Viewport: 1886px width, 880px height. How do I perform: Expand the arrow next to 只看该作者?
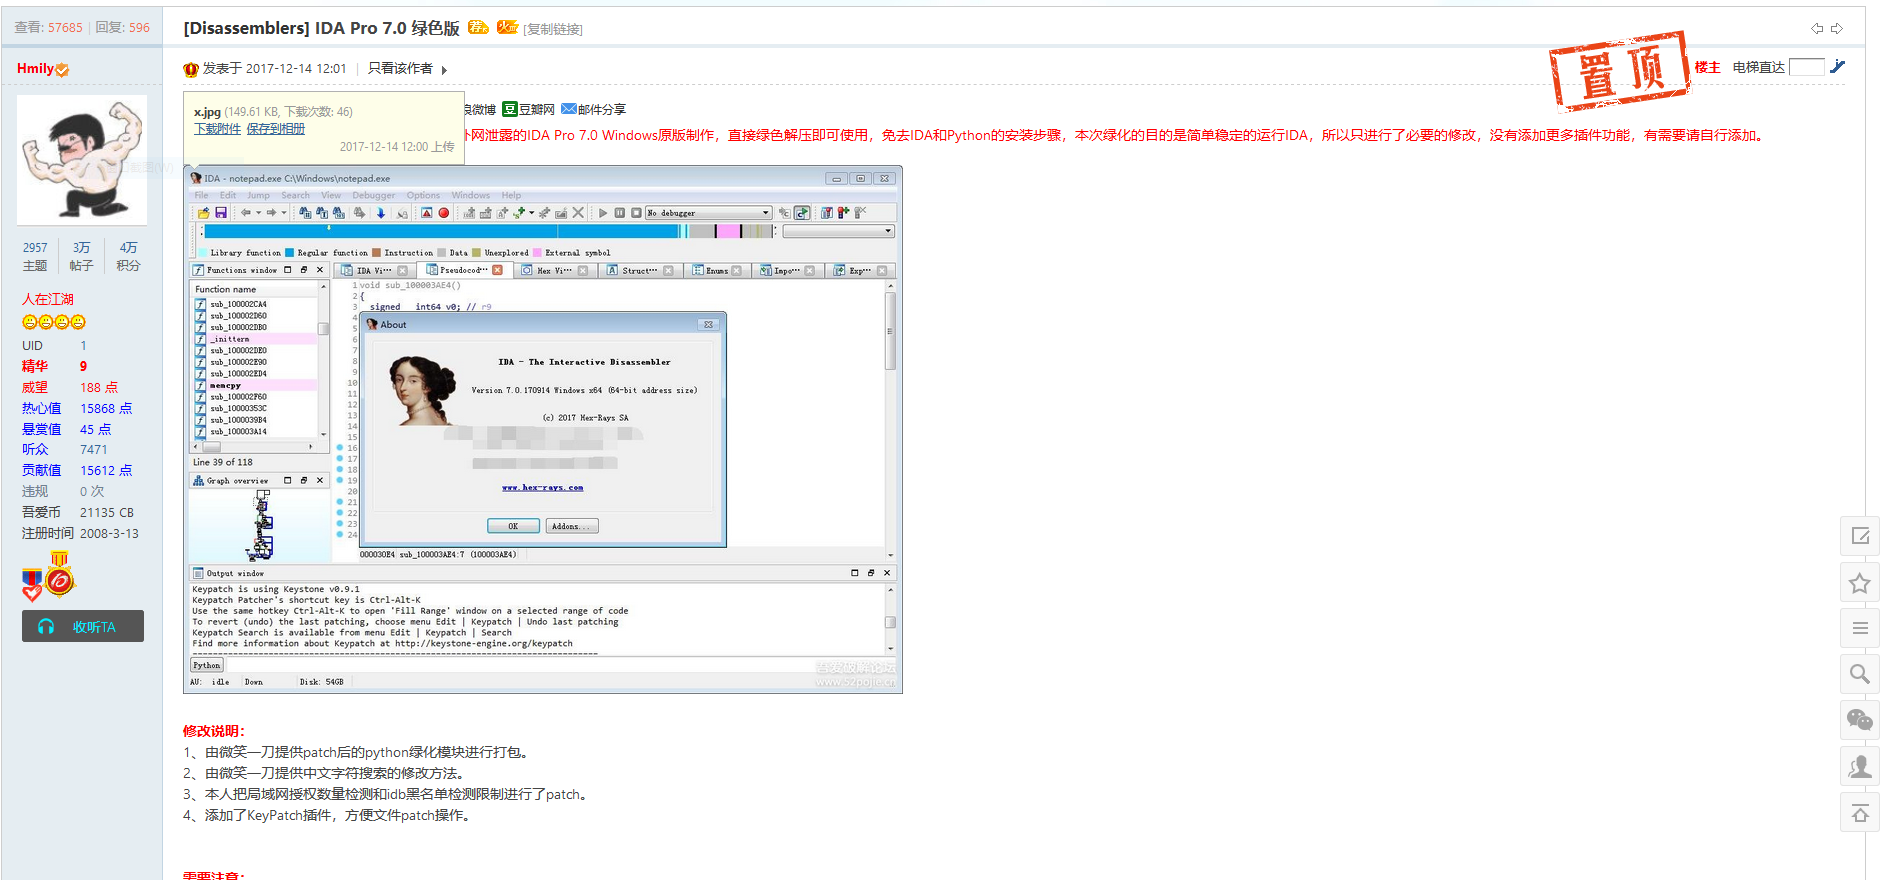coord(444,70)
